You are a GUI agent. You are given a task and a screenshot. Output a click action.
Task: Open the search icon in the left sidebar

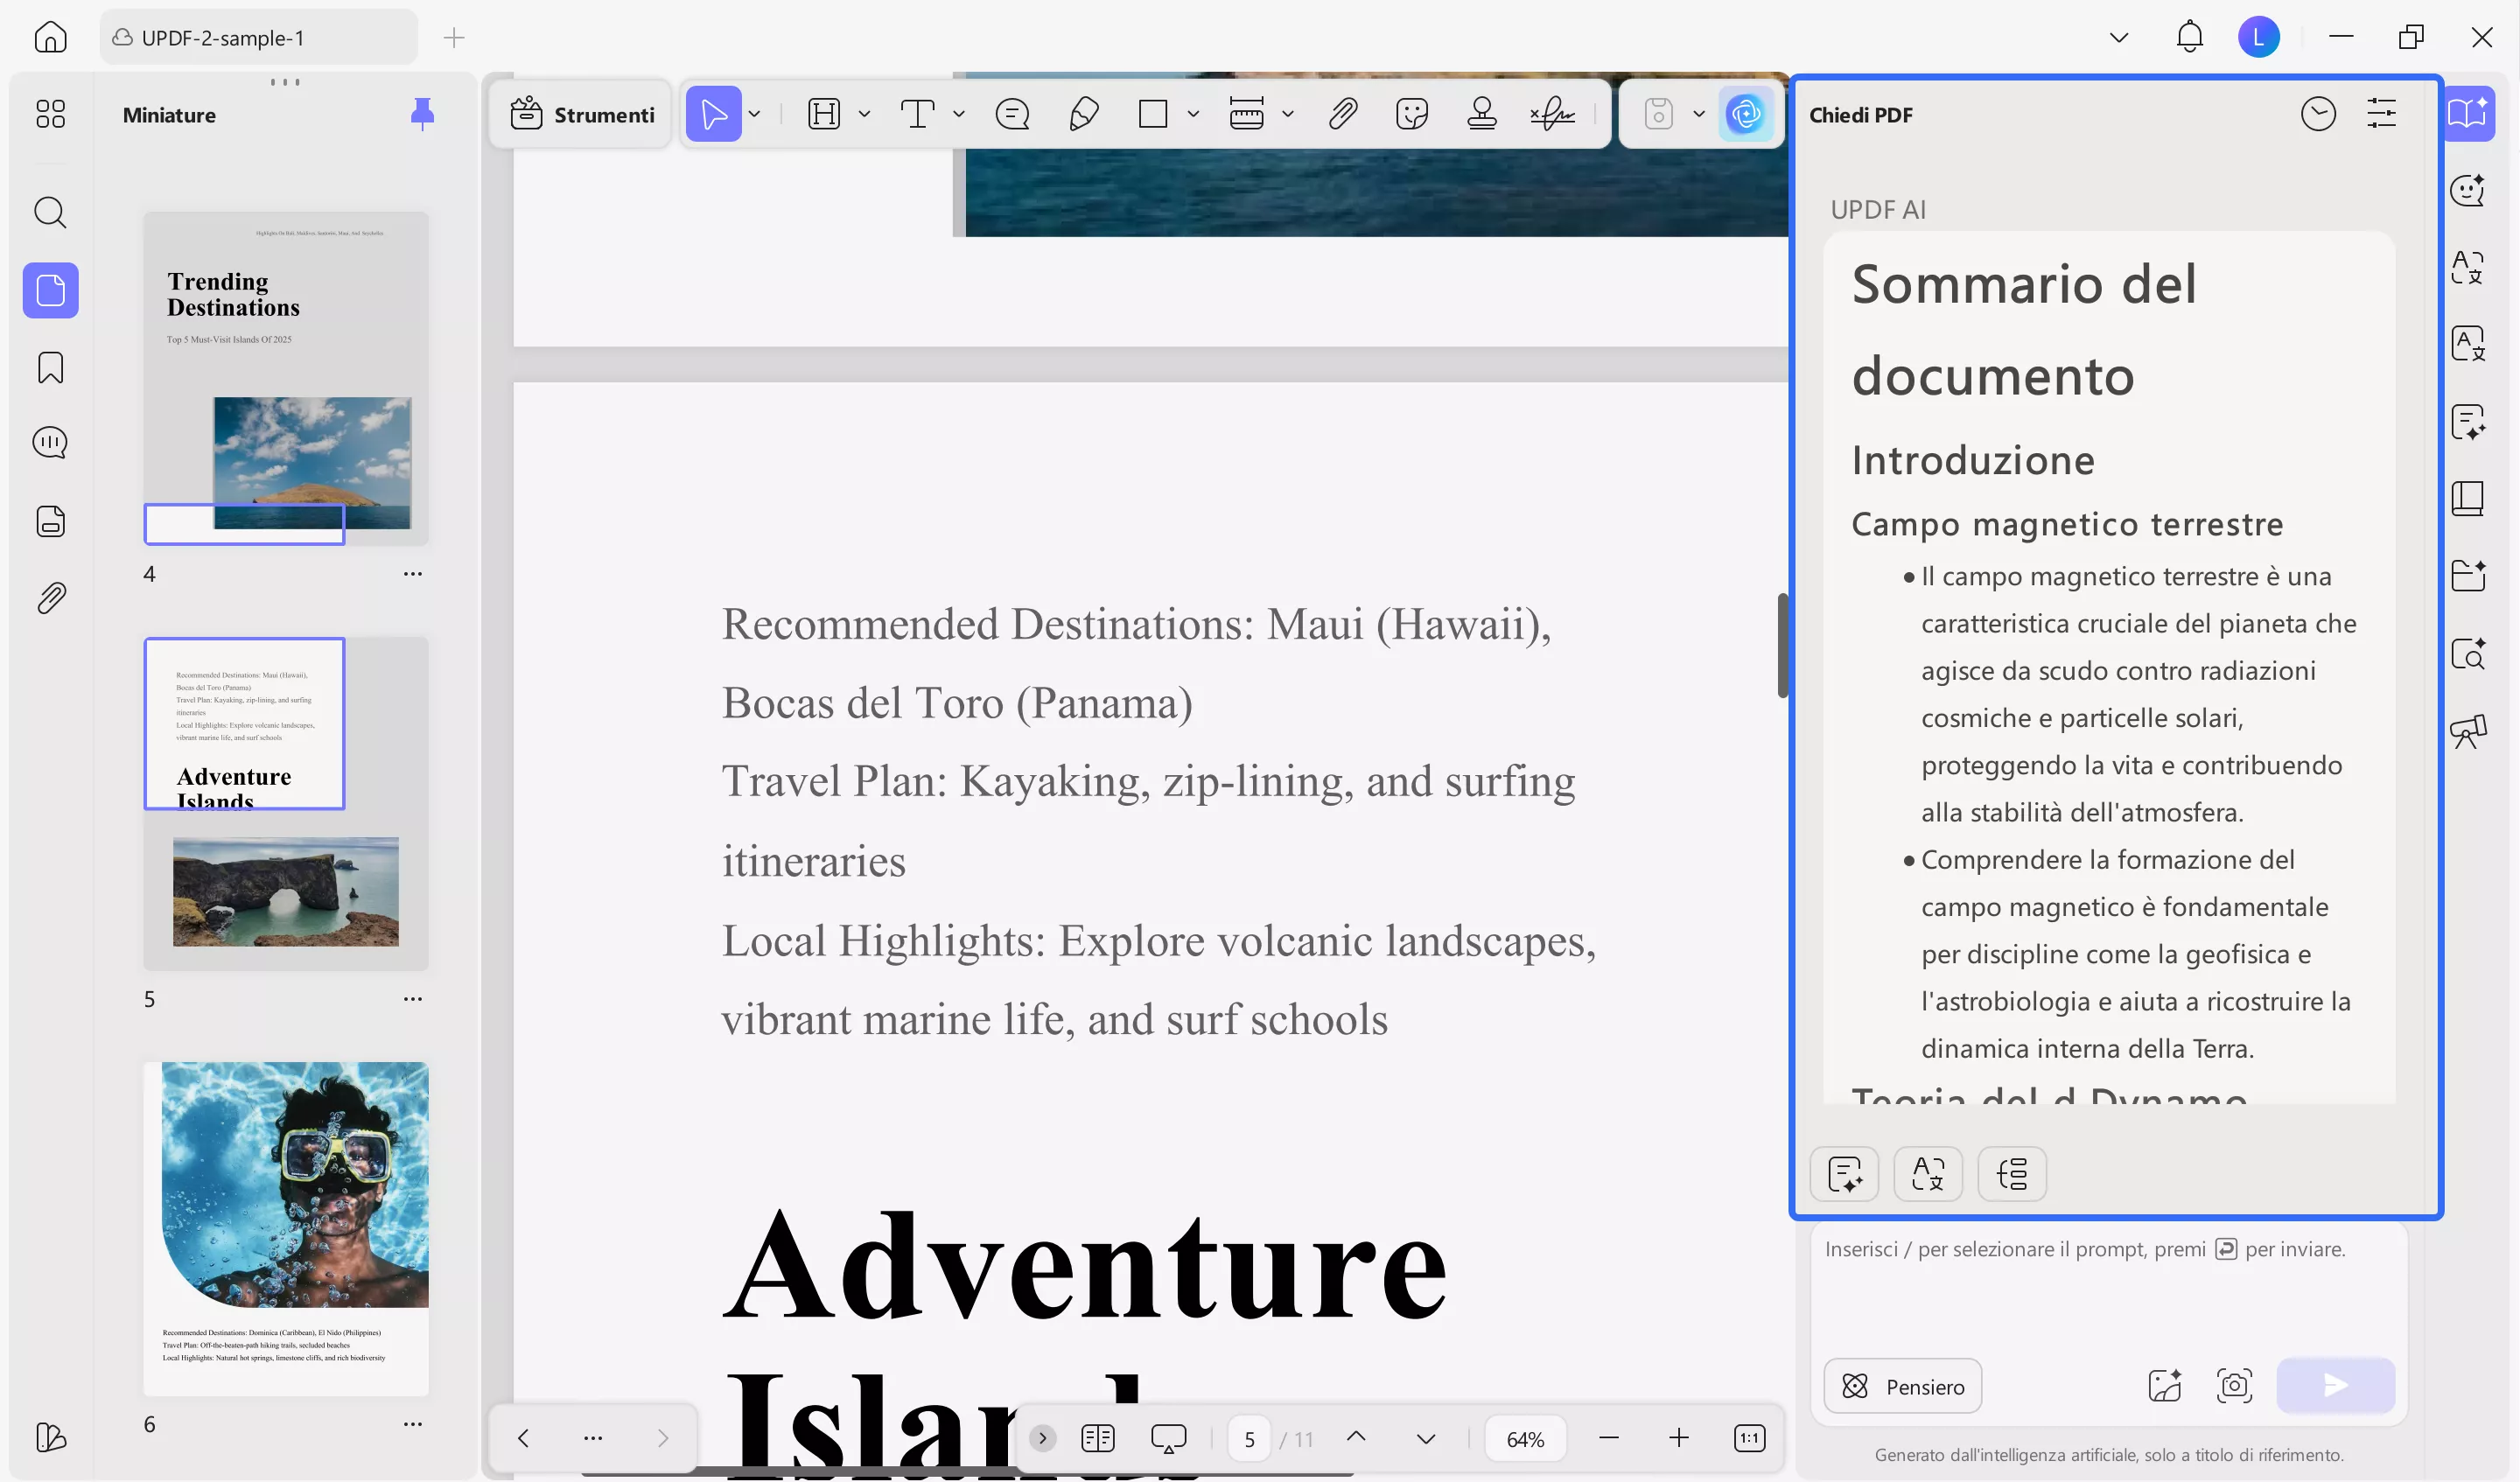(x=50, y=212)
